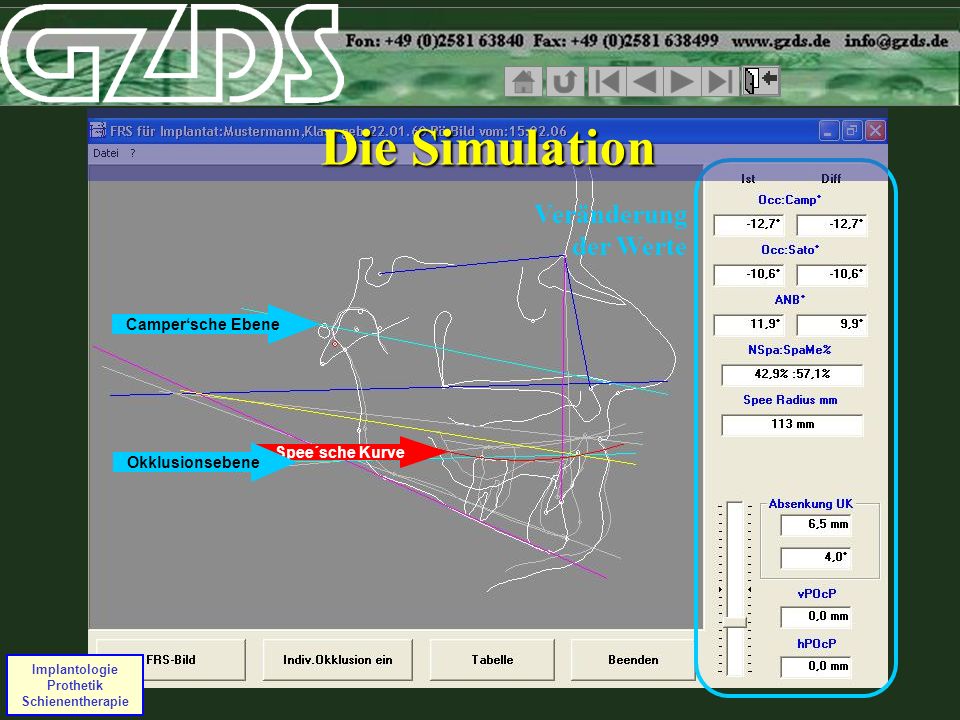
Task: Close the FRS window
Action: point(876,130)
